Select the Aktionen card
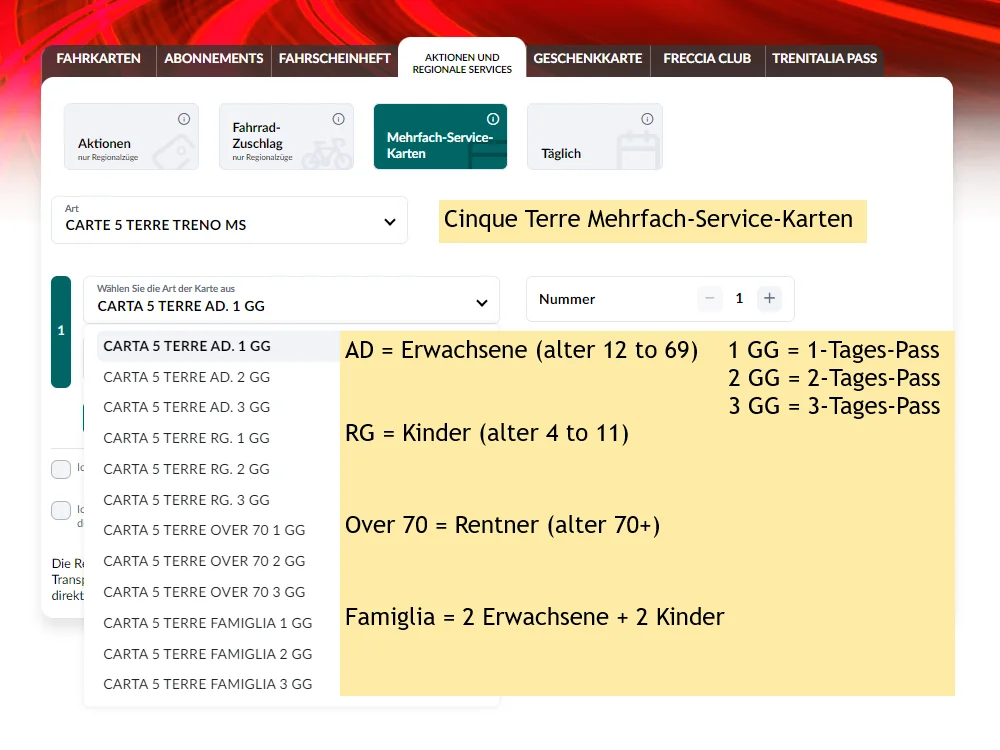 click(x=131, y=136)
